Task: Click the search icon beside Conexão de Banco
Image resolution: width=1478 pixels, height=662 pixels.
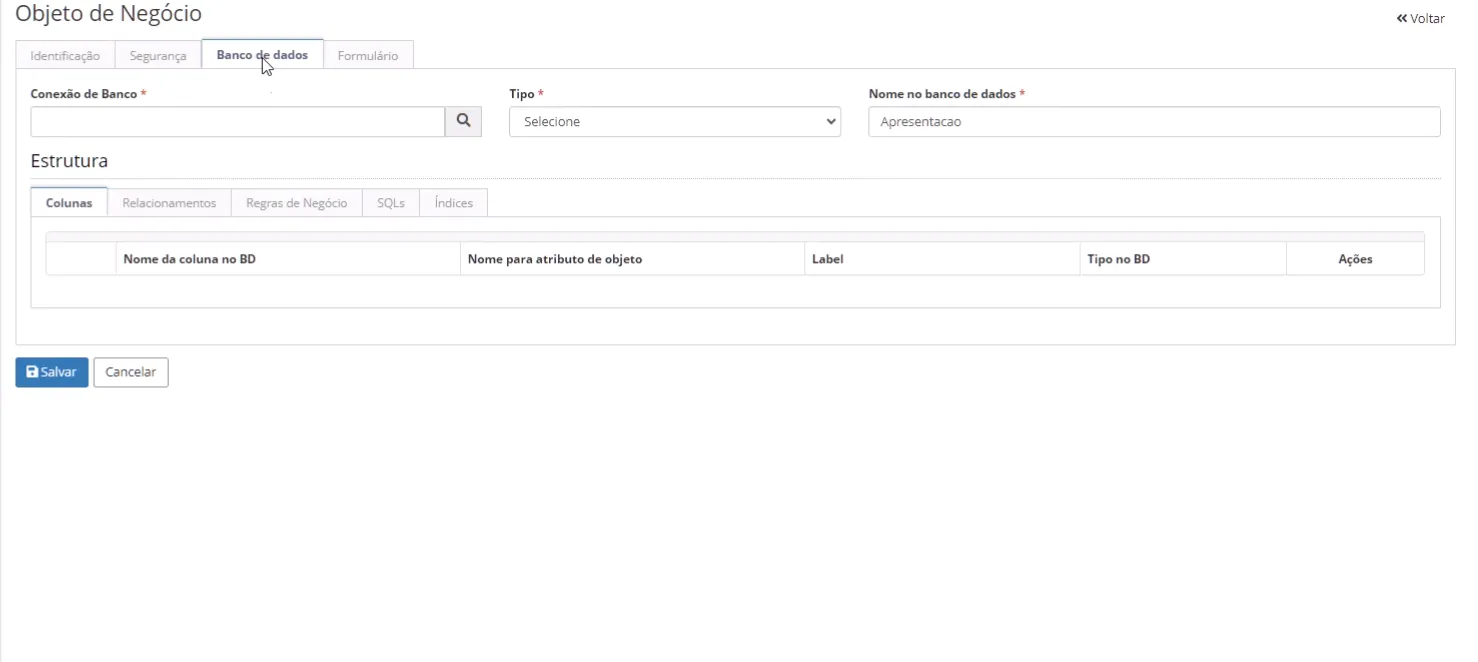Action: click(x=463, y=121)
